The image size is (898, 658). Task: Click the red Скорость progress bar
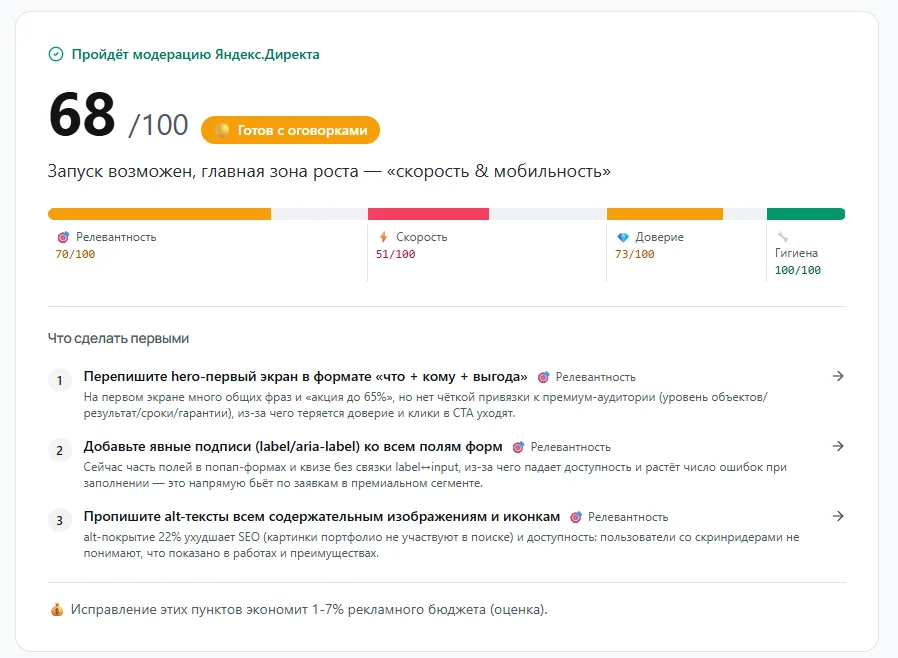(428, 214)
